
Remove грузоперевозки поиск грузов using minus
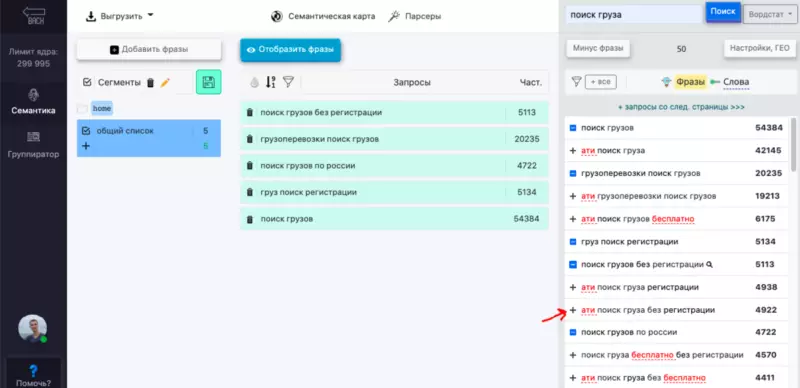[572, 174]
